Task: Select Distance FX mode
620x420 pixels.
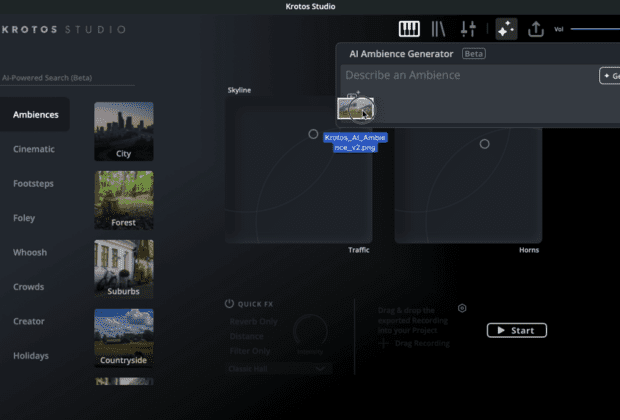Action: click(247, 336)
